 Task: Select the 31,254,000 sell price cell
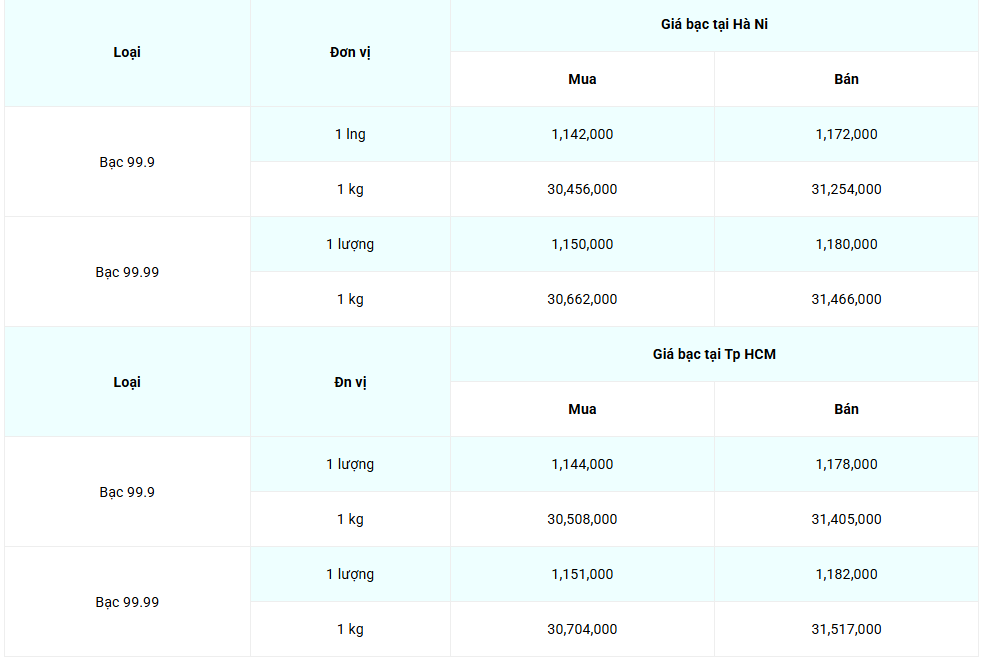[x=846, y=189]
